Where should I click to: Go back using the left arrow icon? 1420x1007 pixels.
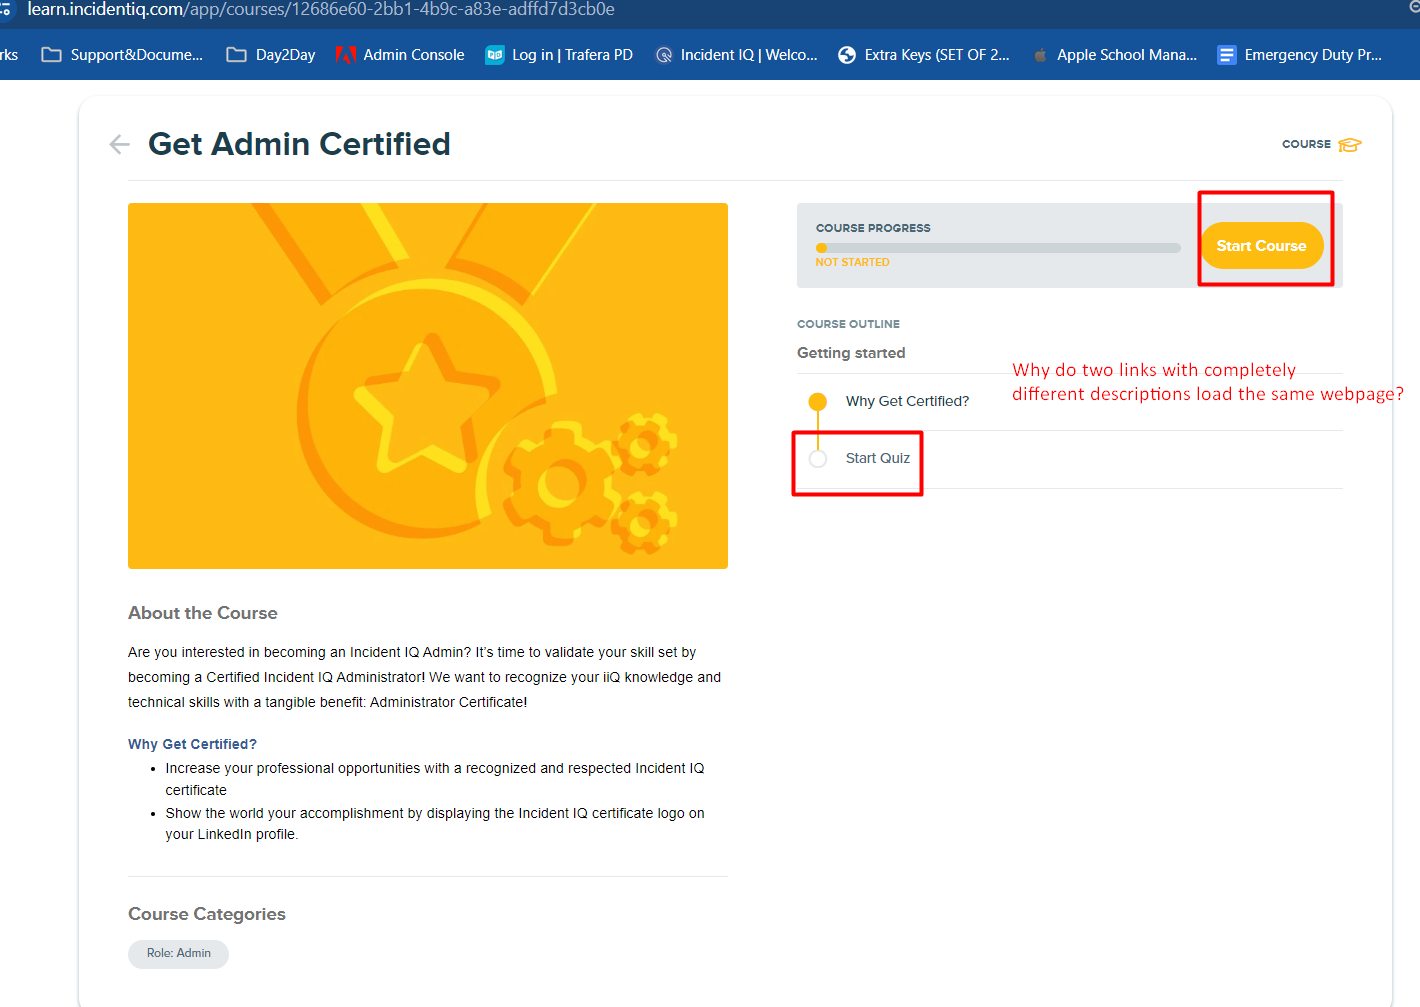point(119,145)
